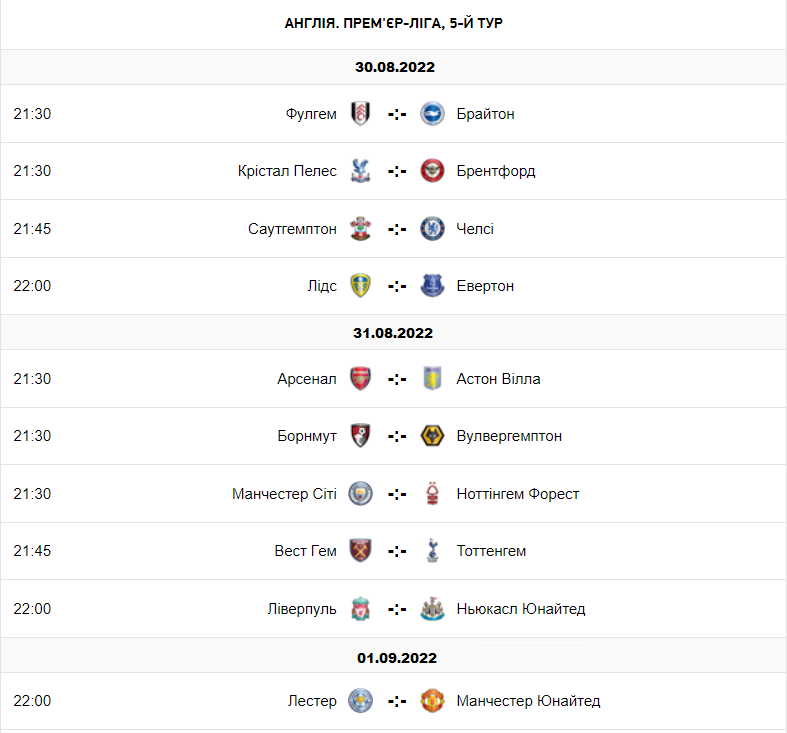Click the Wolverhampton wolf crest
The image size is (787, 733).
[x=432, y=436]
